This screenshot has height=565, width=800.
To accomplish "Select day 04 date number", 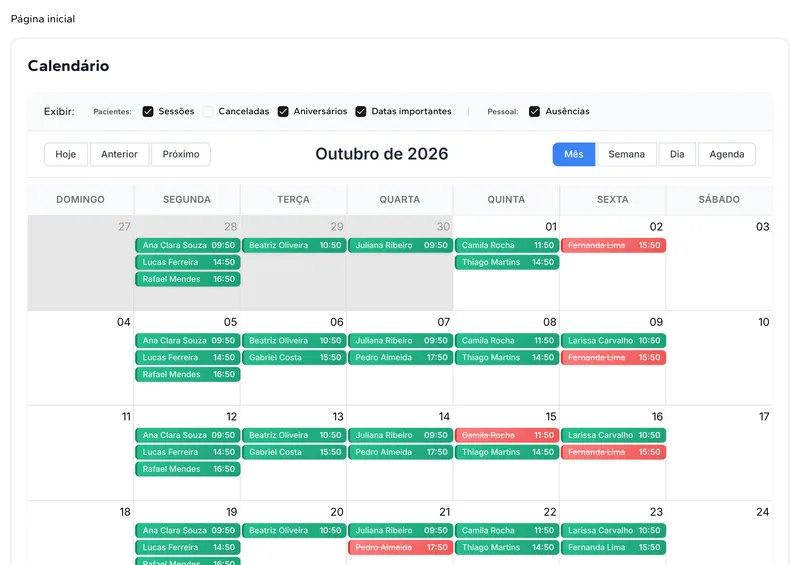I will (123, 322).
